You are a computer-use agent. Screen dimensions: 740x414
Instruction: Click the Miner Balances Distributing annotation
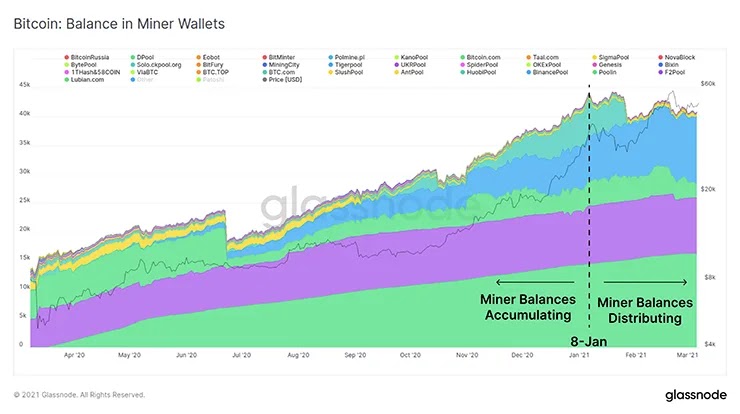point(645,310)
